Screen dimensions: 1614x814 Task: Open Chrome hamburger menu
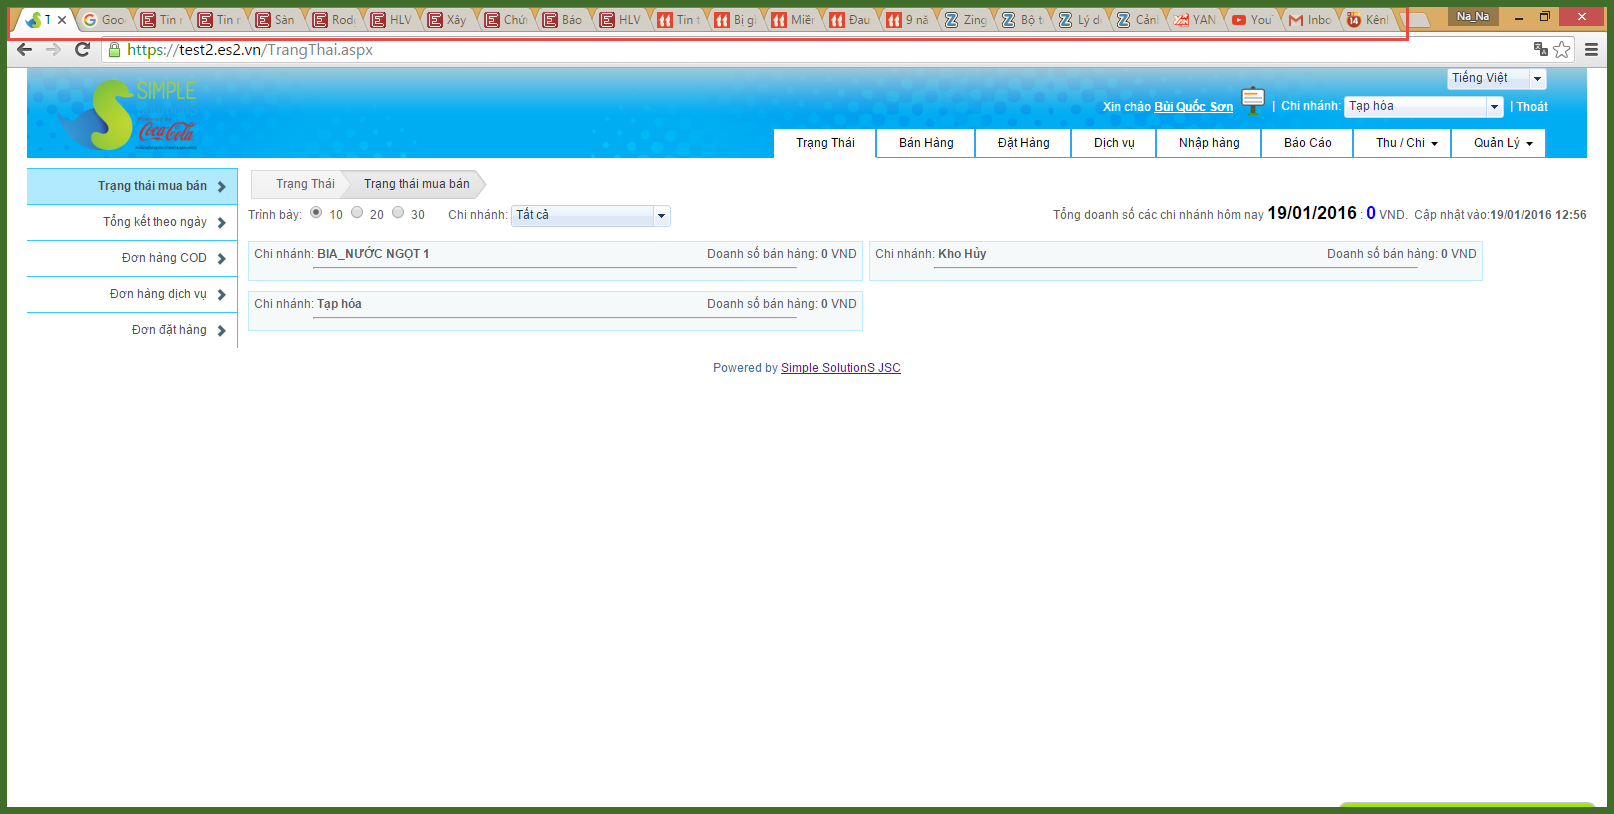tap(1591, 49)
